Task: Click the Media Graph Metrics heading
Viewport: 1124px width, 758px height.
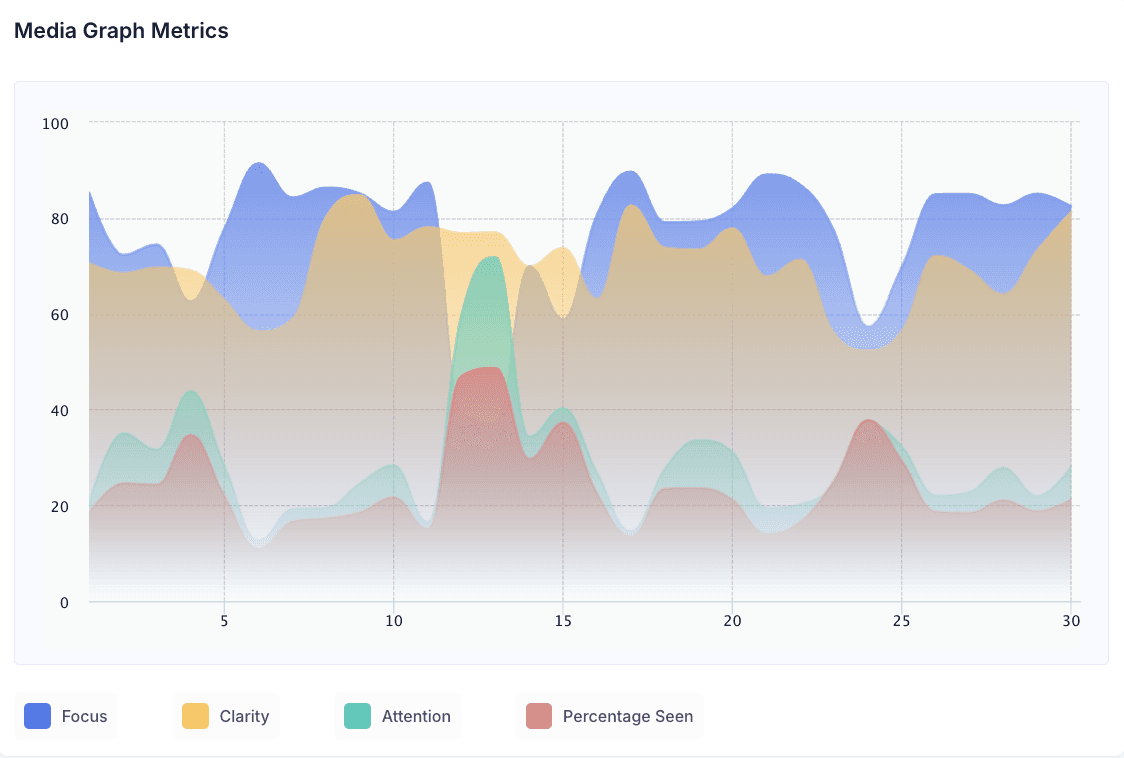Action: (121, 31)
